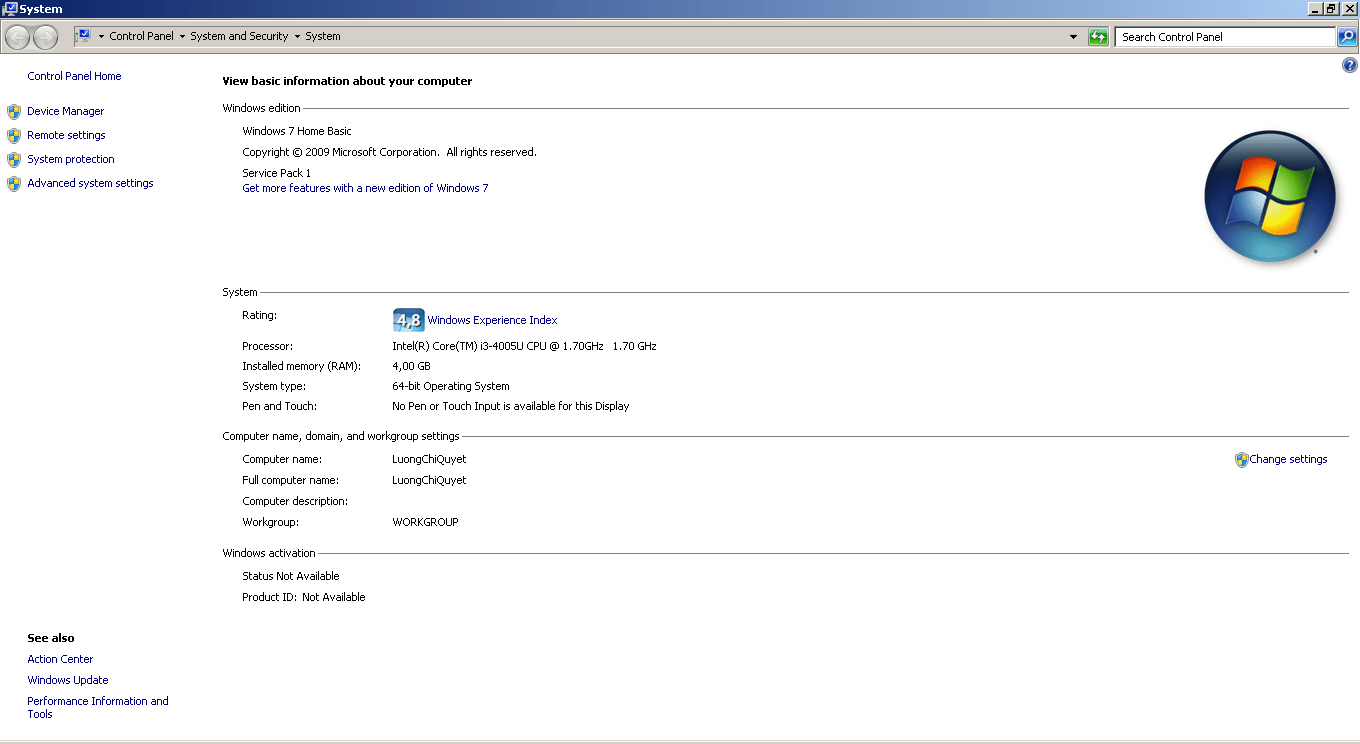This screenshot has height=744, width=1360.
Task: Click the Intel Core i3-4005U processor value
Action: click(x=524, y=346)
